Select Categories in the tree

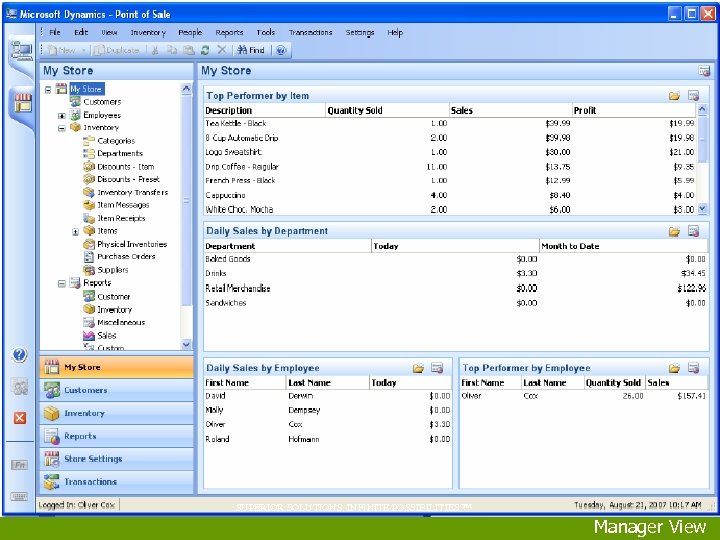coord(116,141)
